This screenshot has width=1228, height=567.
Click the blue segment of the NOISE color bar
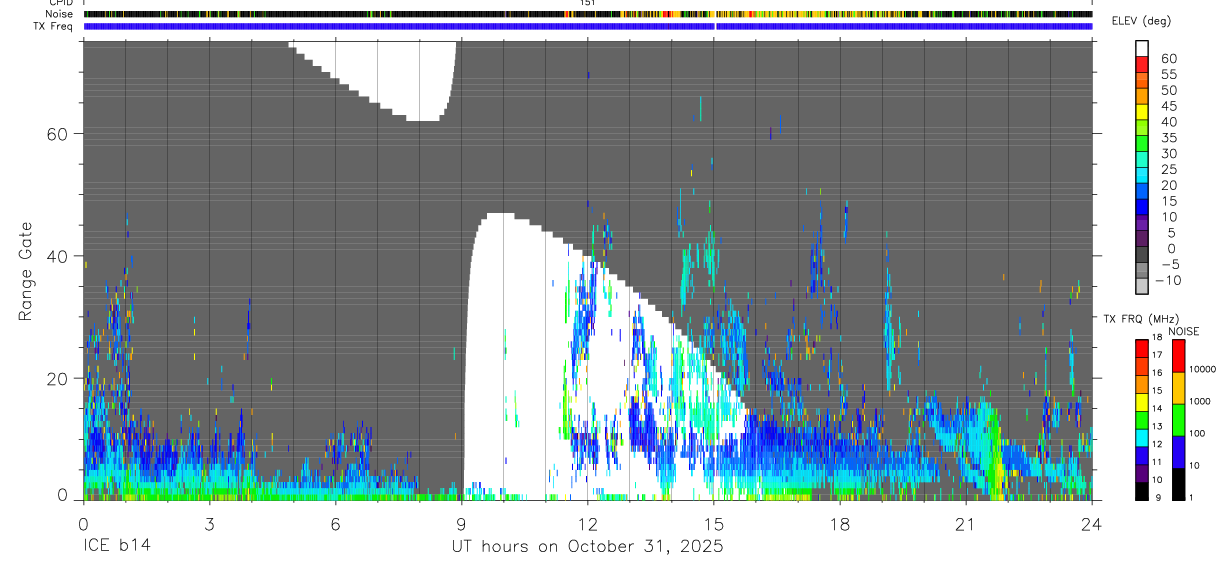pos(1178,452)
